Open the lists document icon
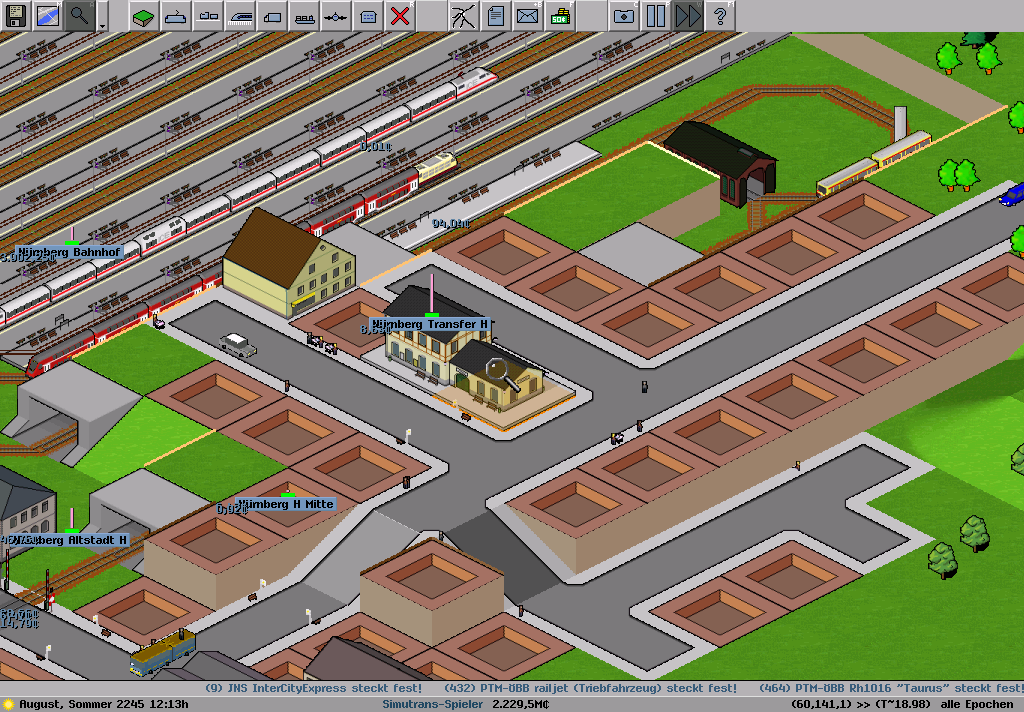Viewport: 1024px width, 712px height. point(495,15)
